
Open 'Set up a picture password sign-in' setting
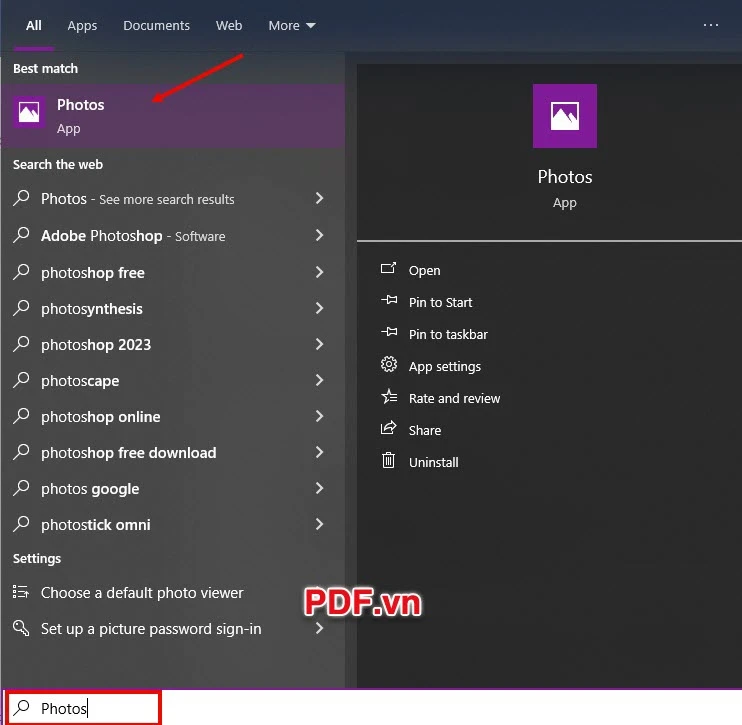tap(151, 629)
